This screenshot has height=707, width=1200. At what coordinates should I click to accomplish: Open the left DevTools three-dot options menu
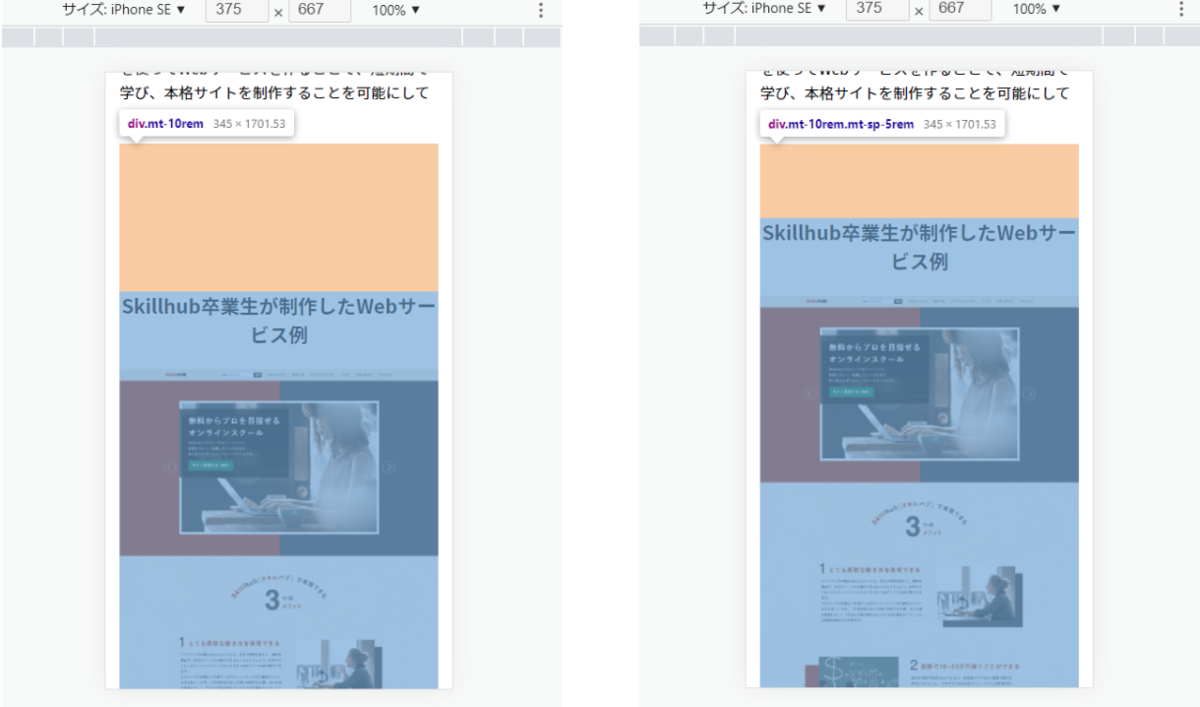tap(540, 10)
